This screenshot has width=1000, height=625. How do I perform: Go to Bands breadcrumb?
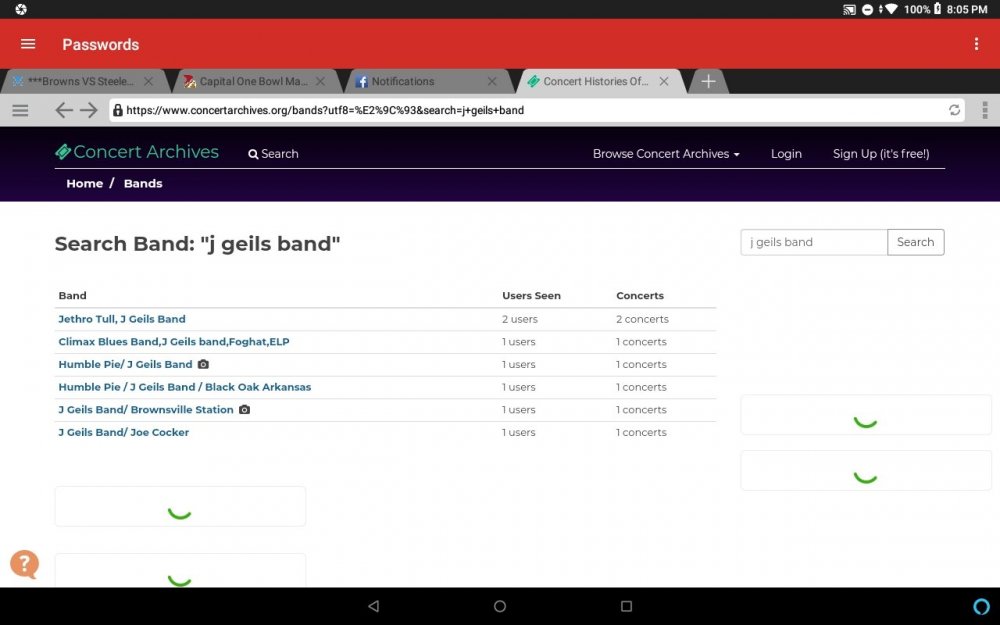[x=143, y=184]
